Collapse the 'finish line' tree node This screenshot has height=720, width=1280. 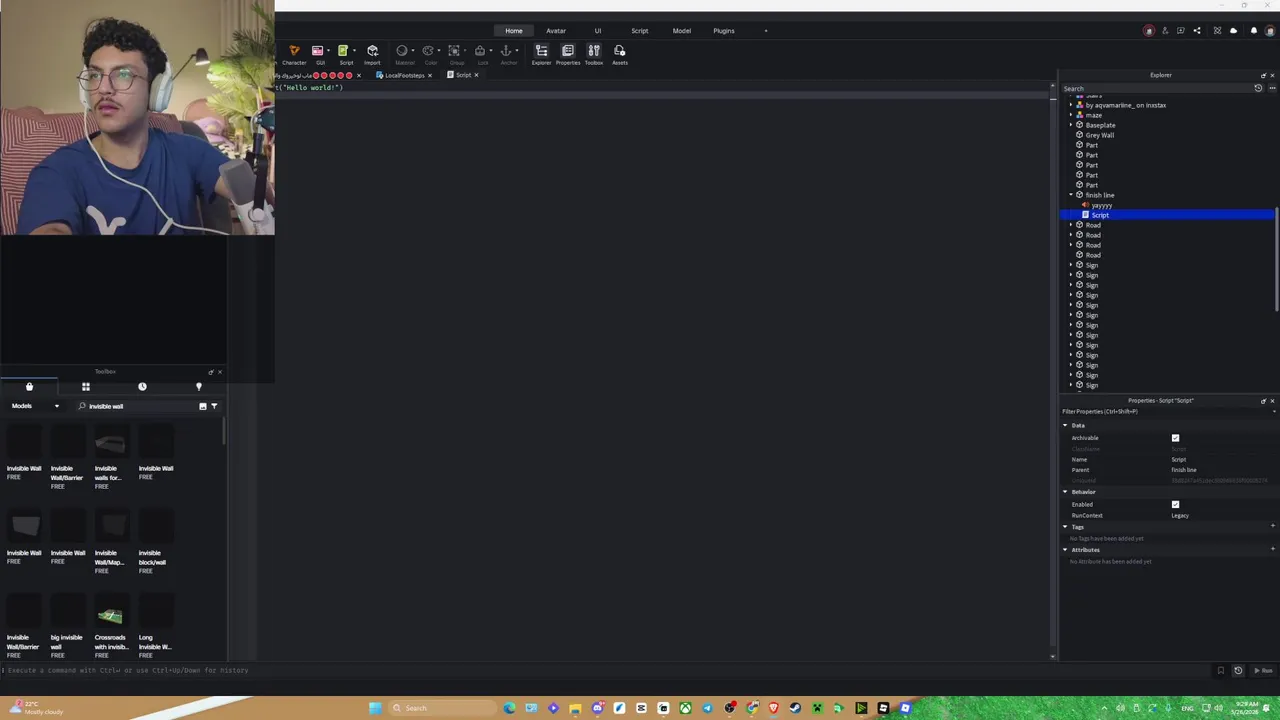[1071, 195]
